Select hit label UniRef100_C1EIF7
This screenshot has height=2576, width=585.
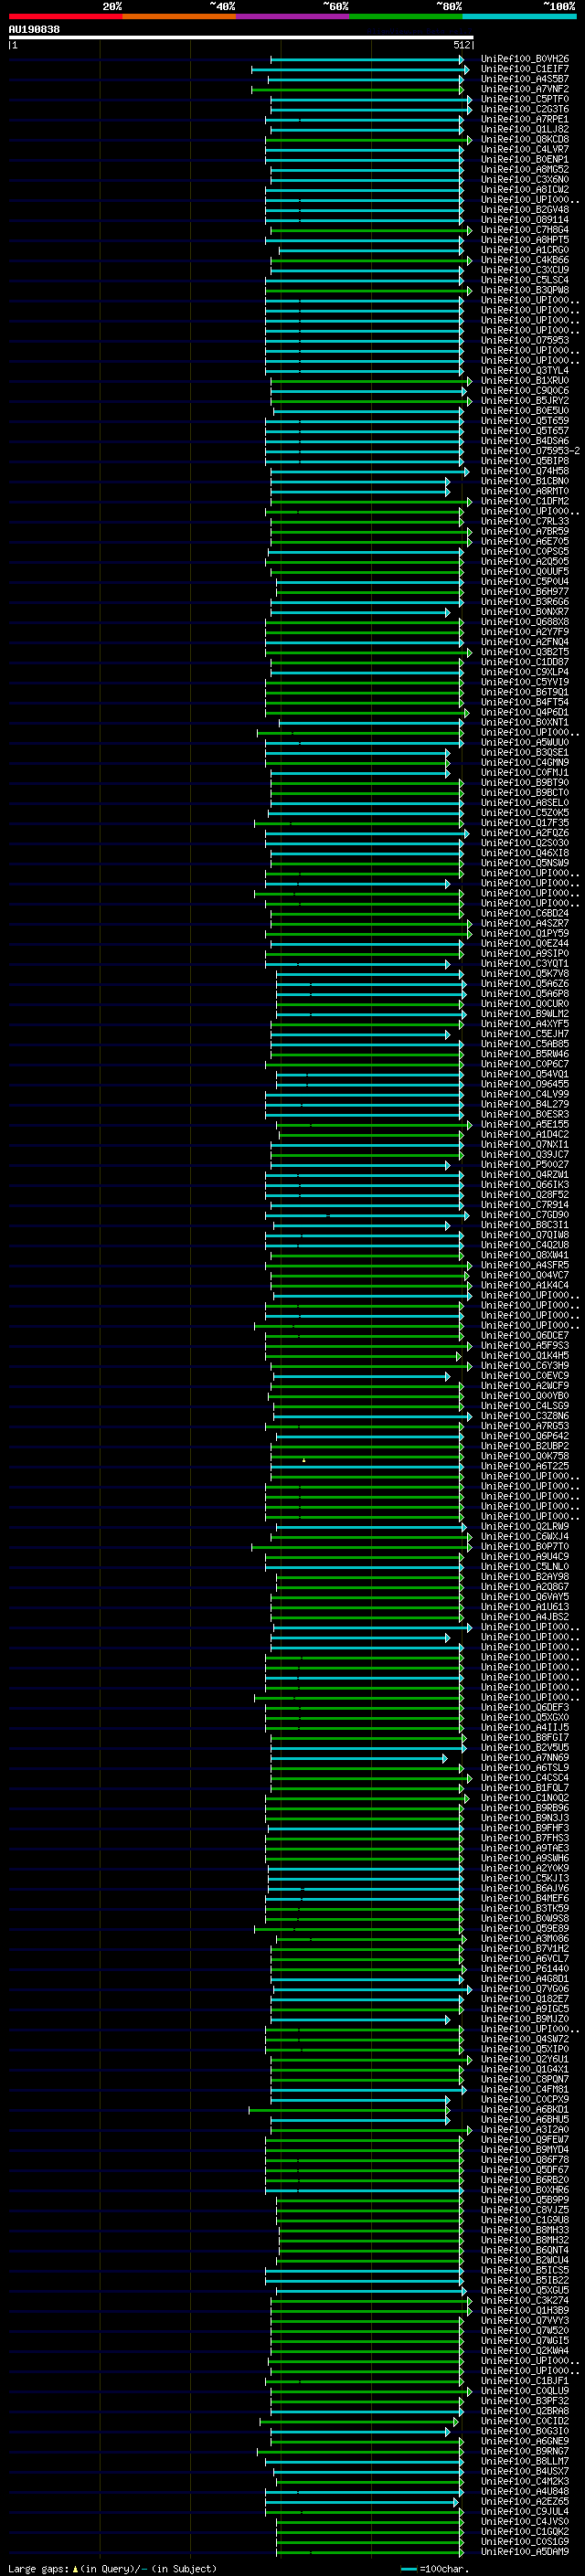point(524,69)
